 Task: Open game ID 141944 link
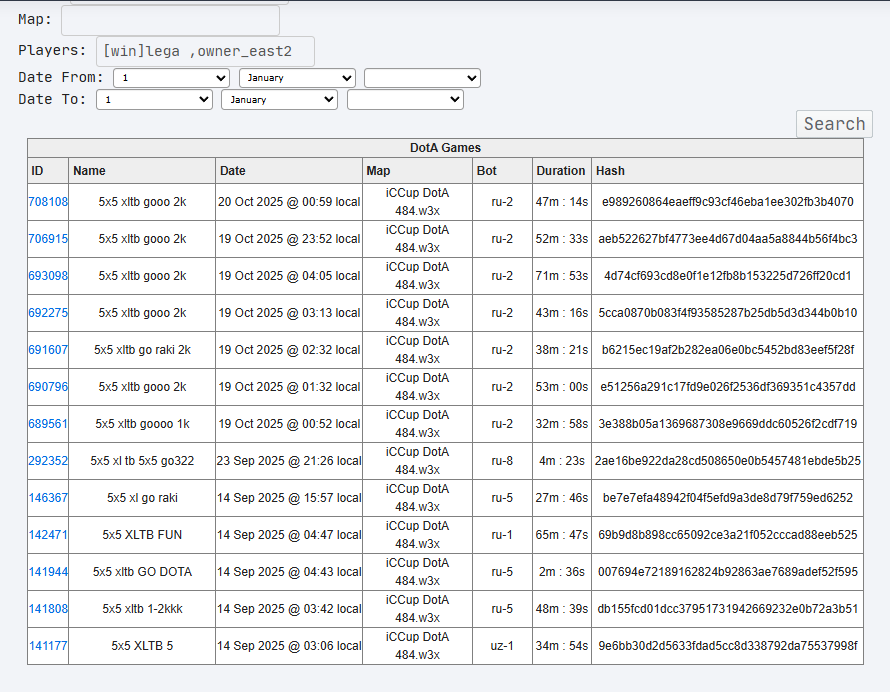coord(48,572)
